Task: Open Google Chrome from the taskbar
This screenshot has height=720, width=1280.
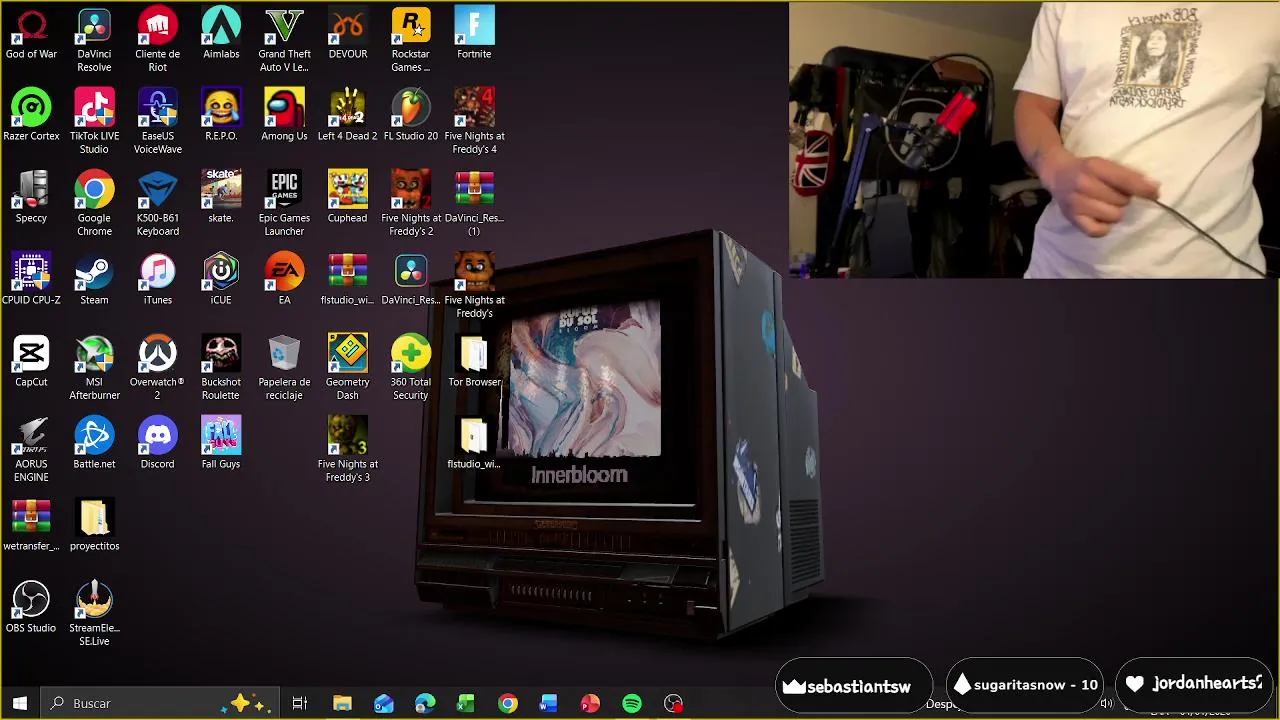Action: click(508, 703)
